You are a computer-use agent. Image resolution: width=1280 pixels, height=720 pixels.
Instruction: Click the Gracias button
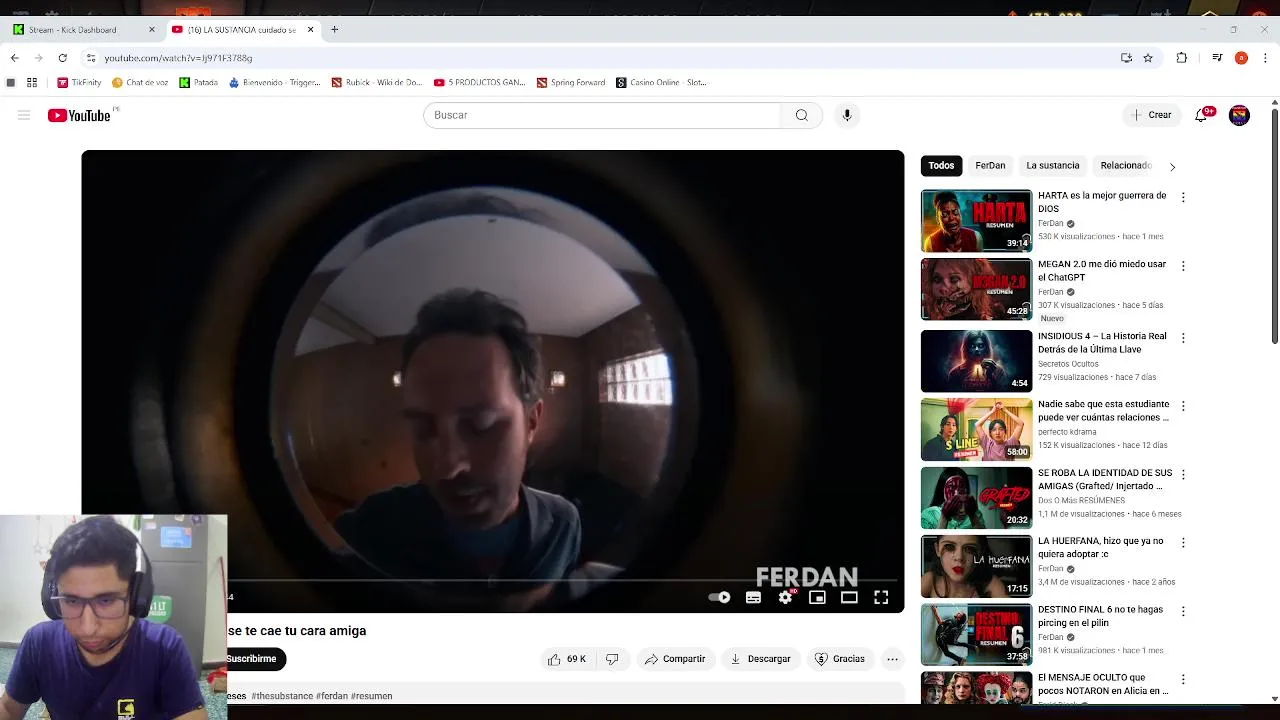[840, 659]
